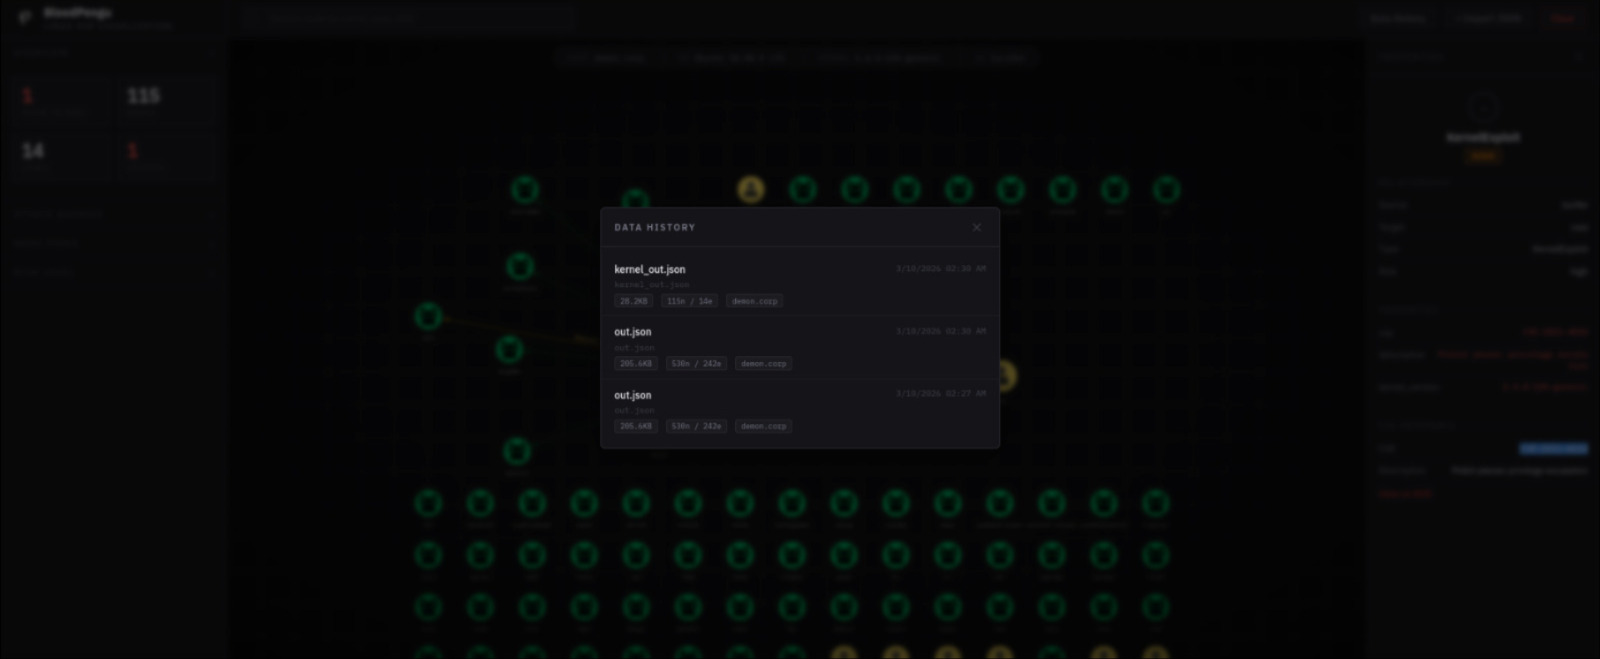Close the right node details panel
The height and width of the screenshot is (659, 1600).
pos(1579,57)
